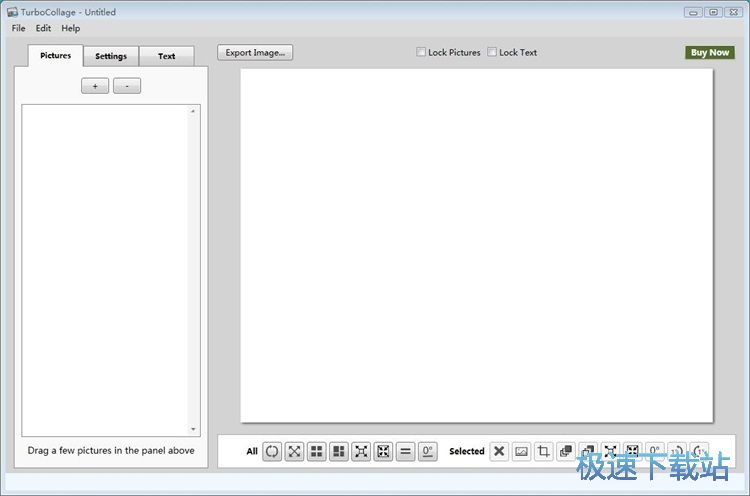The image size is (750, 496).
Task: Click the picture list scrollbar down arrow
Action: click(x=193, y=429)
